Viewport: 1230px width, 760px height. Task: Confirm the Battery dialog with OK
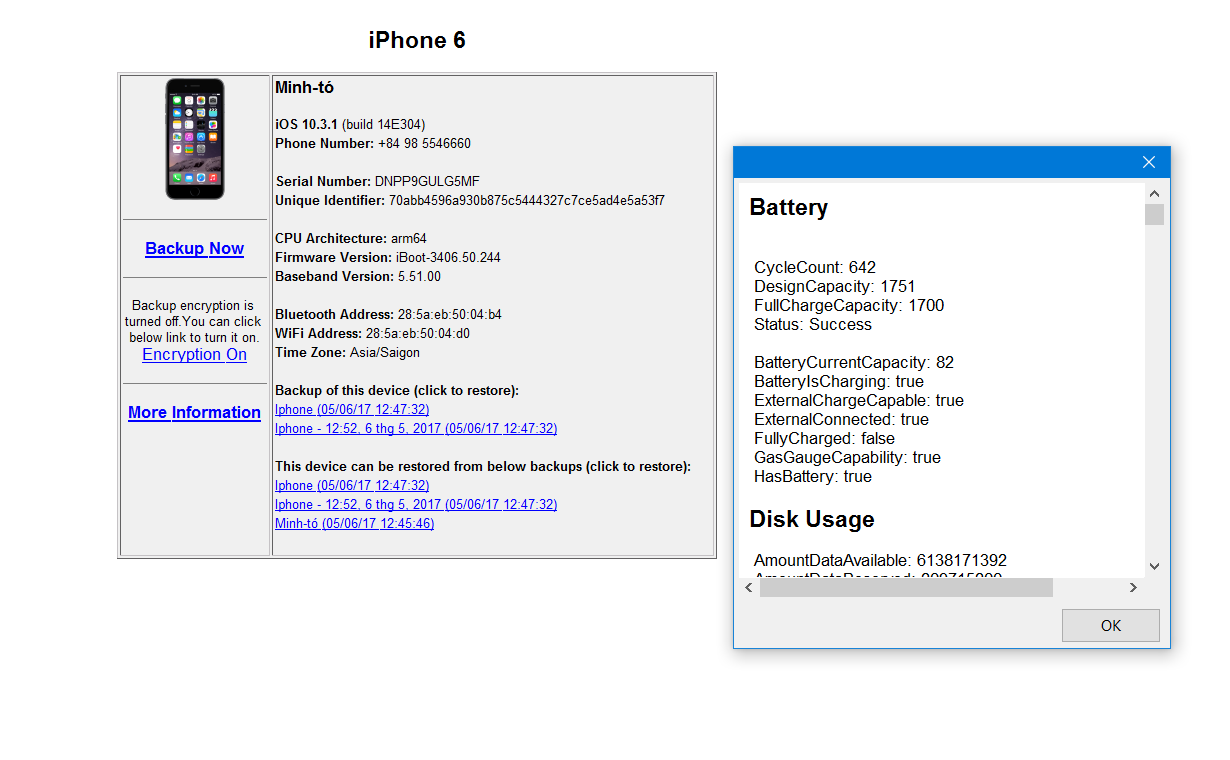click(1111, 625)
